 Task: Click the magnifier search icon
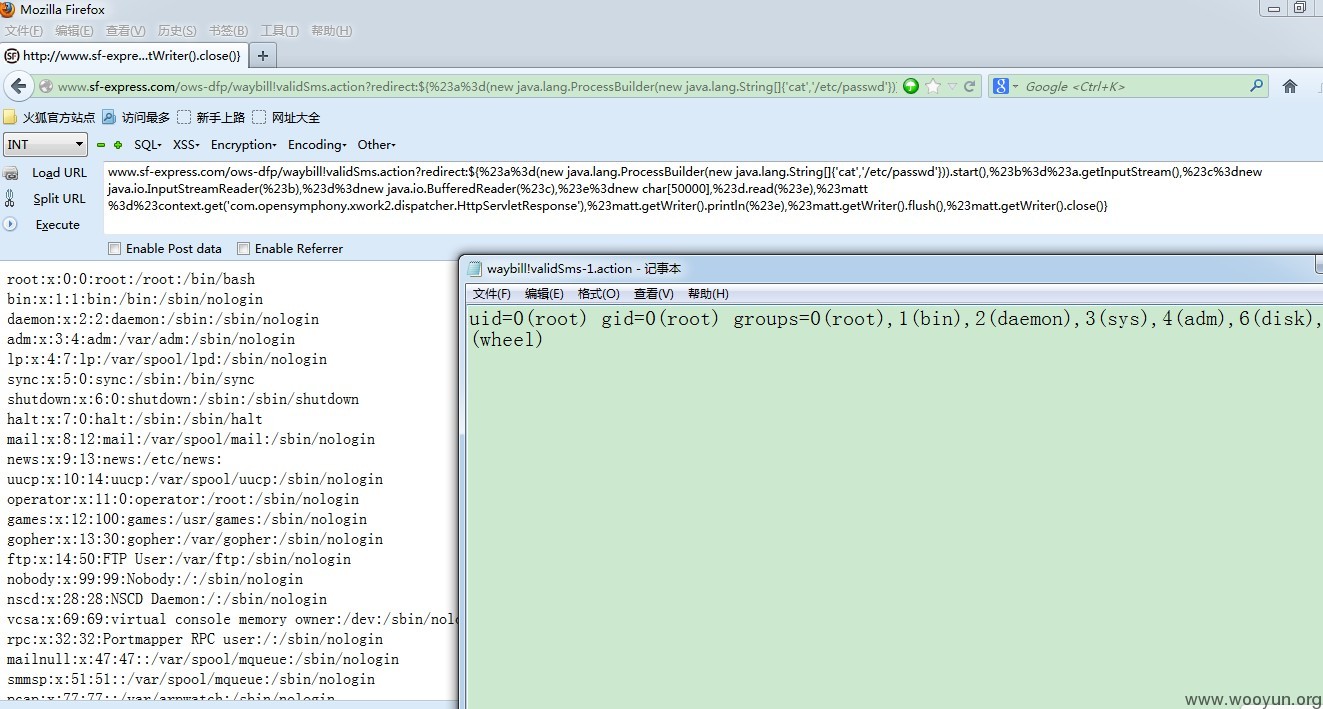tap(1257, 86)
